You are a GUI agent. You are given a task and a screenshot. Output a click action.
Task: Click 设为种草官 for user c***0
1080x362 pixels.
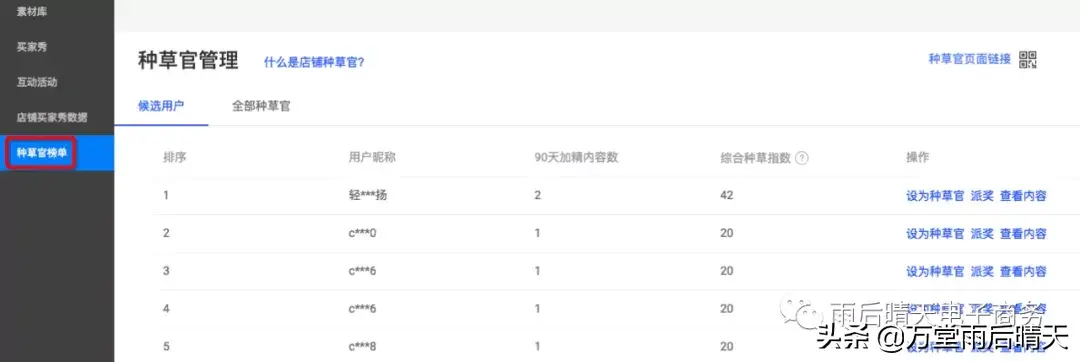[x=935, y=233]
